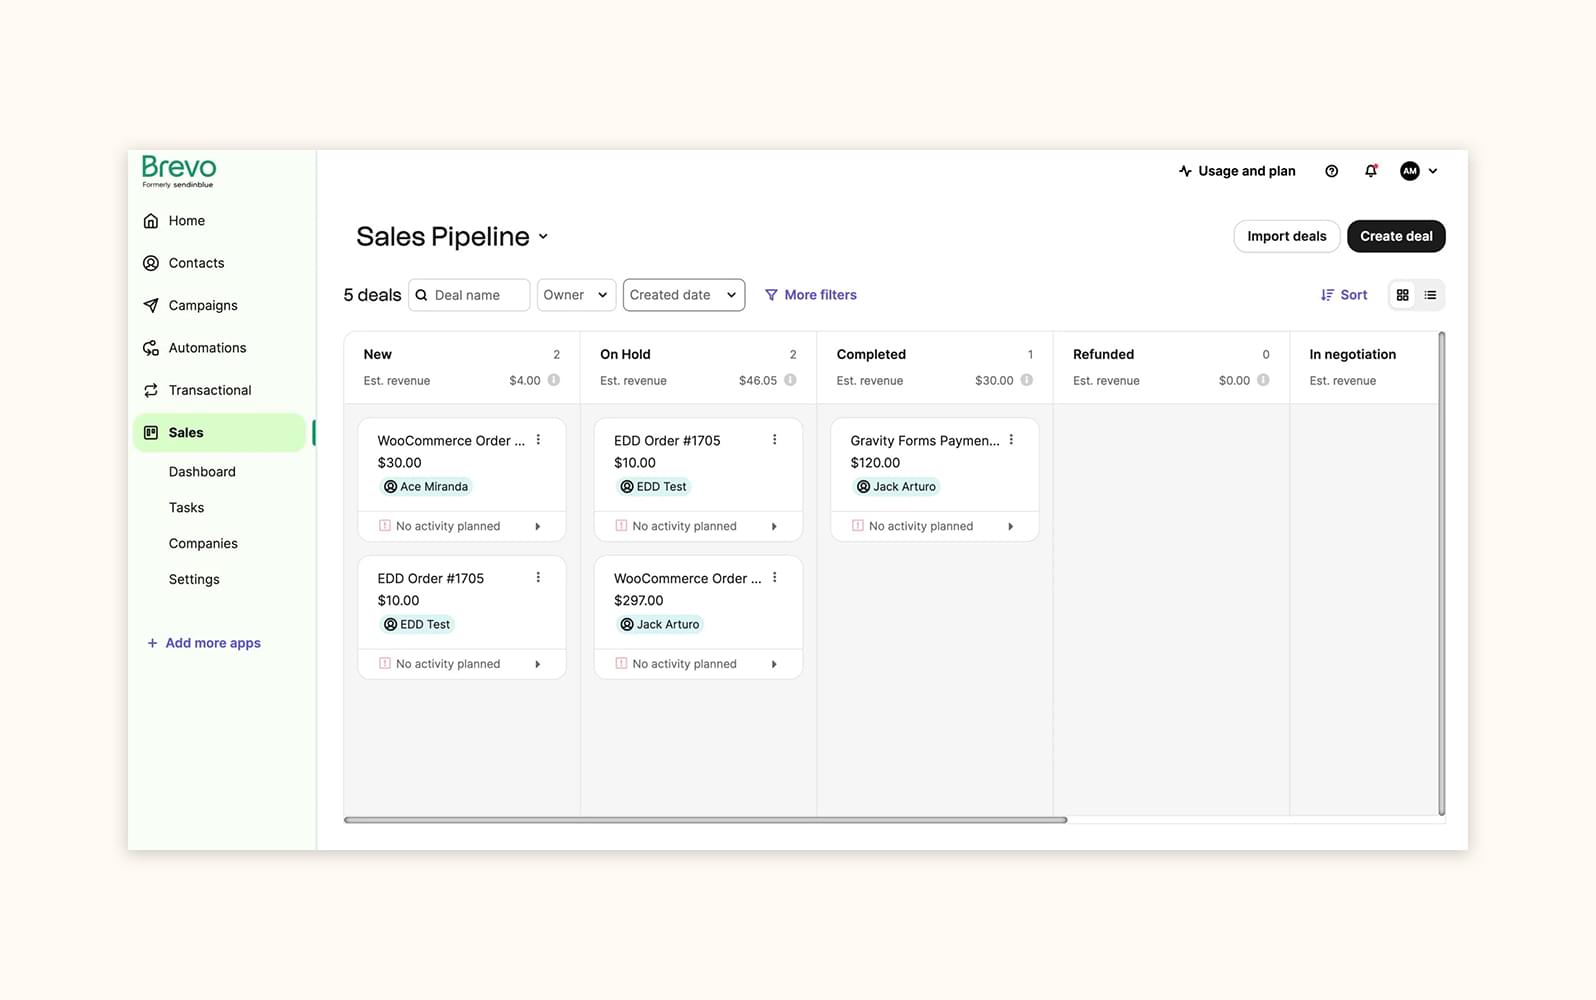Switch to board grid view

(1403, 295)
